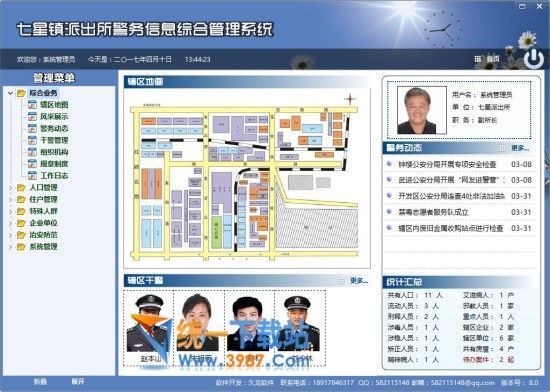Click 展开 button at bottom bar
This screenshot has height=392, width=550.
click(x=78, y=381)
